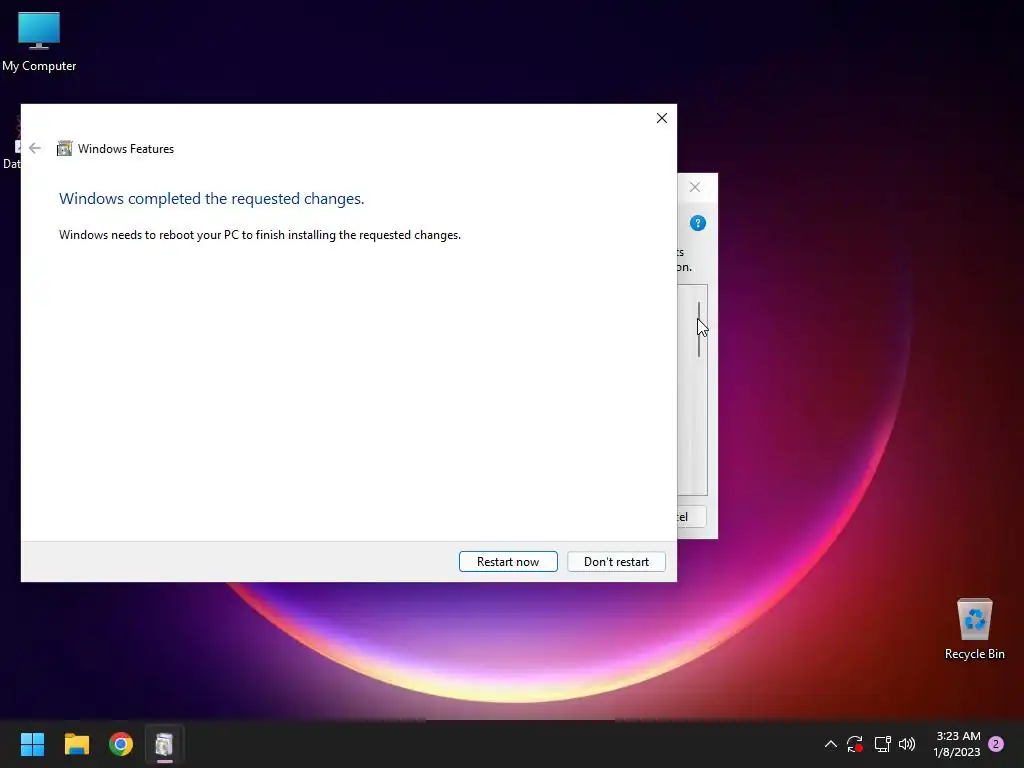The height and width of the screenshot is (768, 1024).
Task: Go back using the dialog's back arrow
Action: (35, 148)
